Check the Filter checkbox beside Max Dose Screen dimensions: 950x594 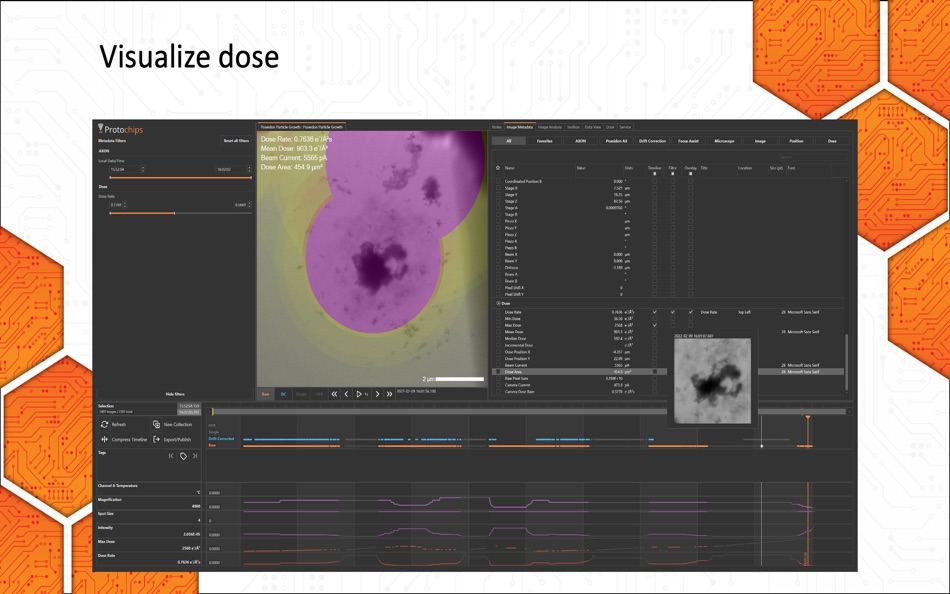[673, 325]
